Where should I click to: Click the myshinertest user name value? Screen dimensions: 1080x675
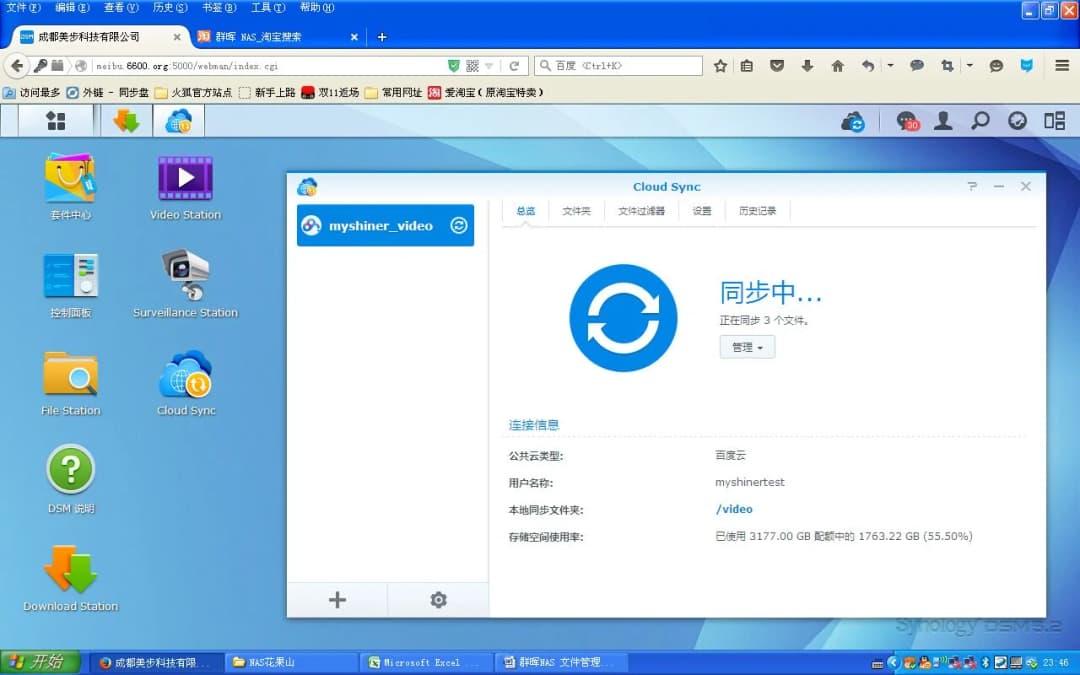(749, 482)
